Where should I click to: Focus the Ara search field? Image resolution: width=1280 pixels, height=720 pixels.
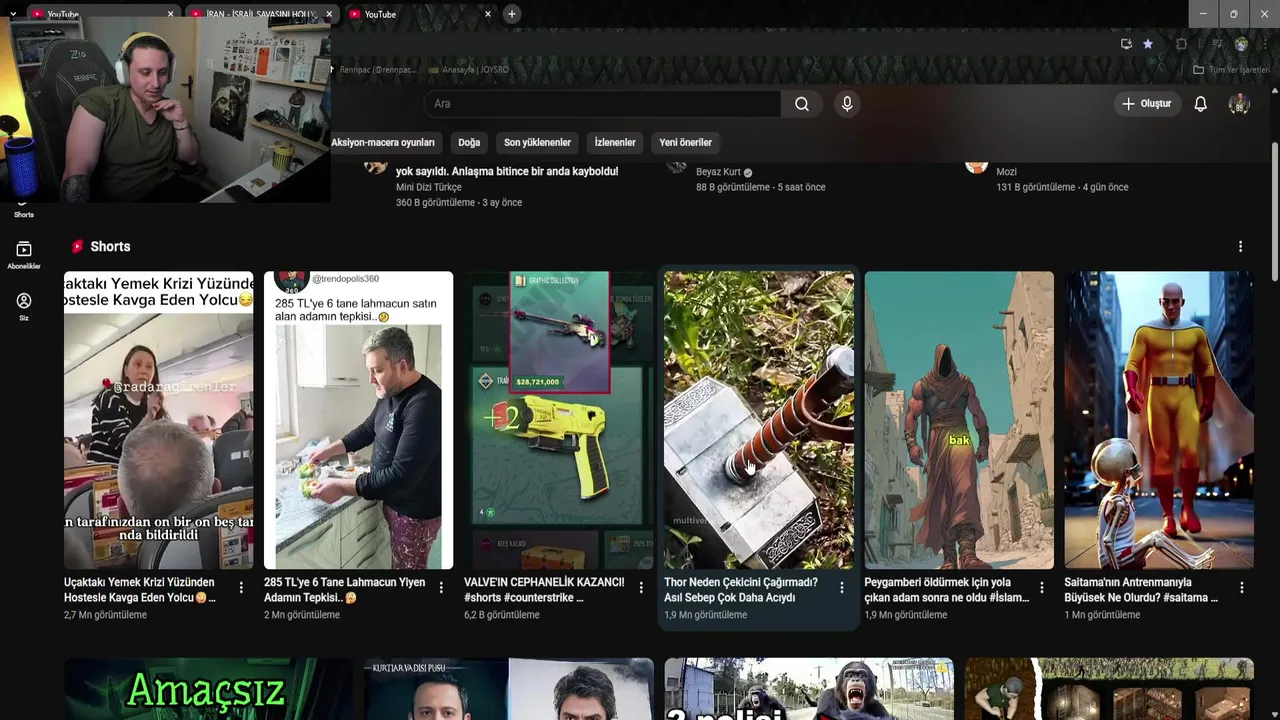pyautogui.click(x=602, y=104)
